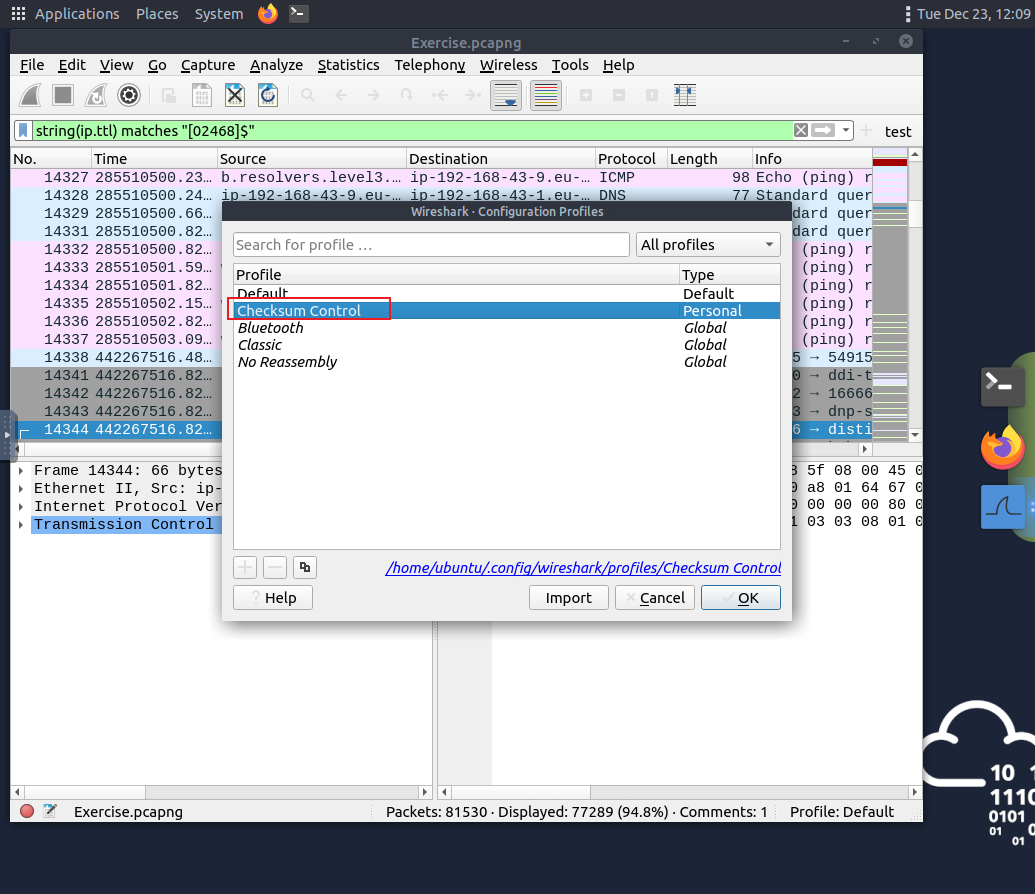This screenshot has width=1035, height=894.
Task: Open the Analyze menu
Action: pyautogui.click(x=277, y=65)
